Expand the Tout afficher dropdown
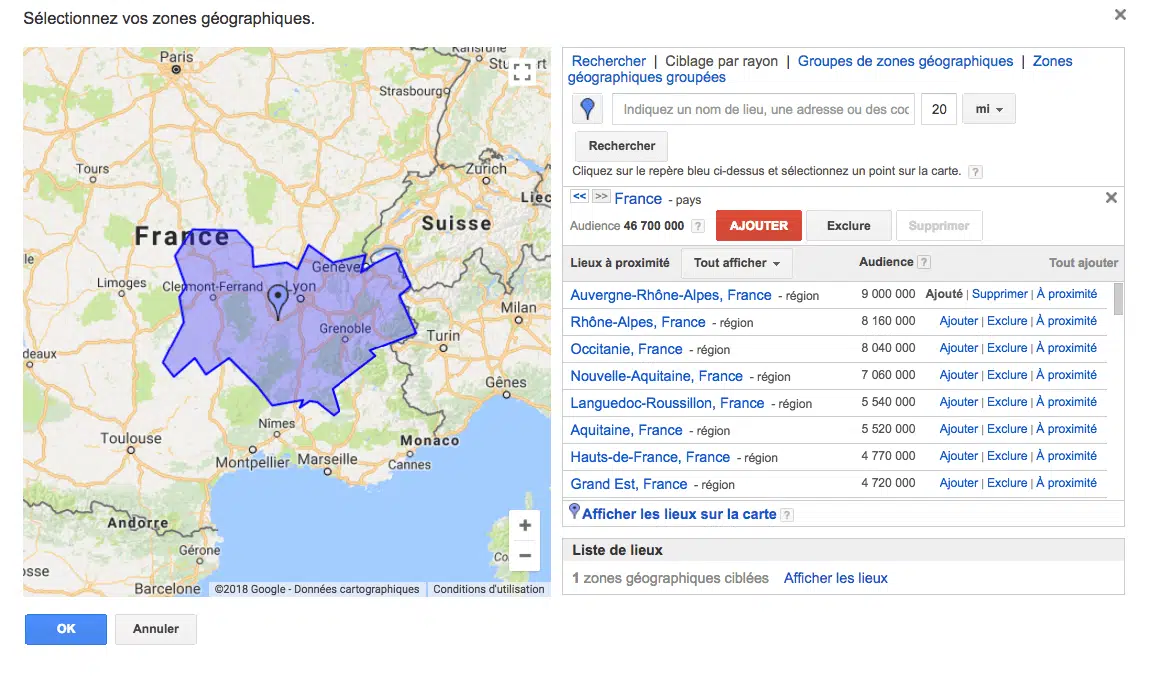The width and height of the screenshot is (1155, 678). point(736,263)
